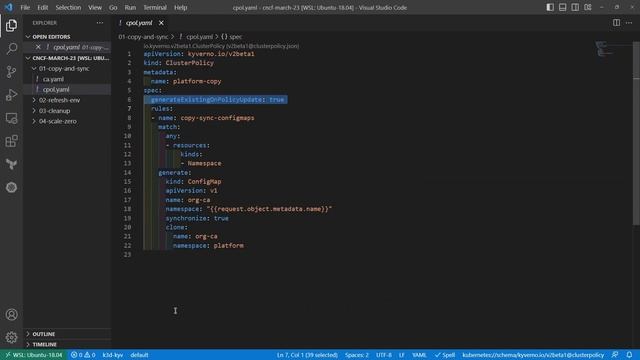Image resolution: width=640 pixels, height=360 pixels.
Task: Click the default namespace status item
Action: (x=139, y=355)
